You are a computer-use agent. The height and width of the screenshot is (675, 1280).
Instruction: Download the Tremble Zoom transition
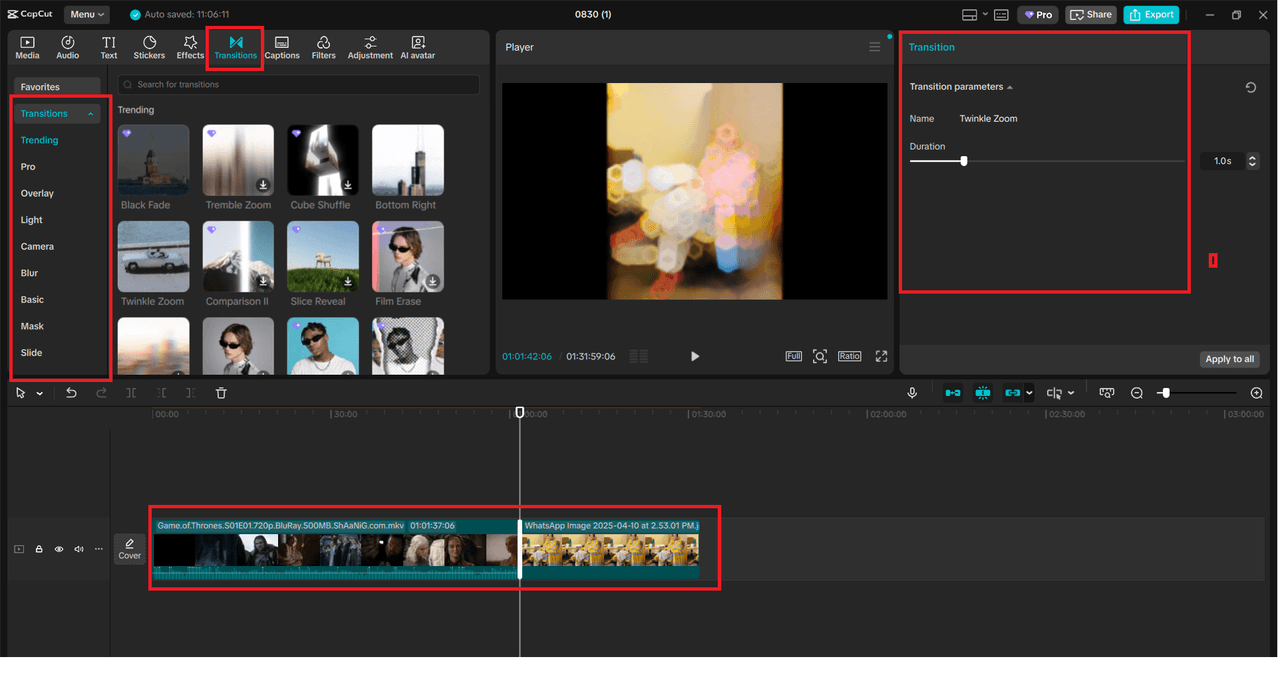pyautogui.click(x=263, y=185)
